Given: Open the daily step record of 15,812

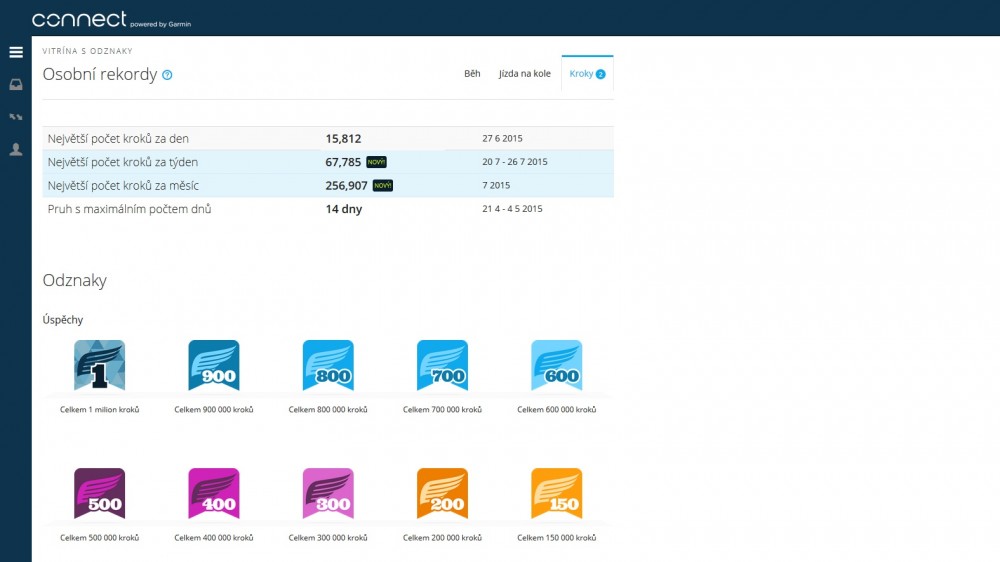Looking at the screenshot, I should coord(343,138).
